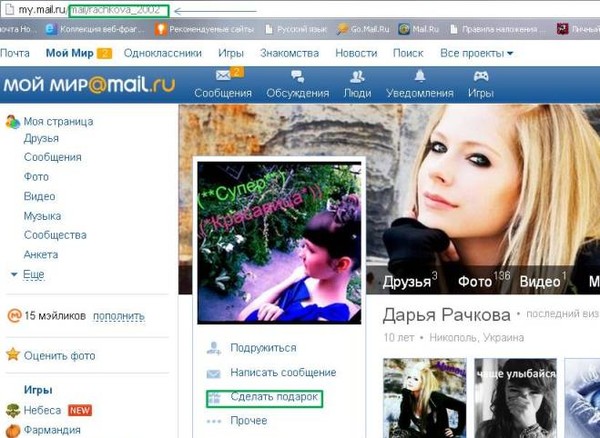
Task: Open the Mail.Ru bookmark
Action: 418,29
